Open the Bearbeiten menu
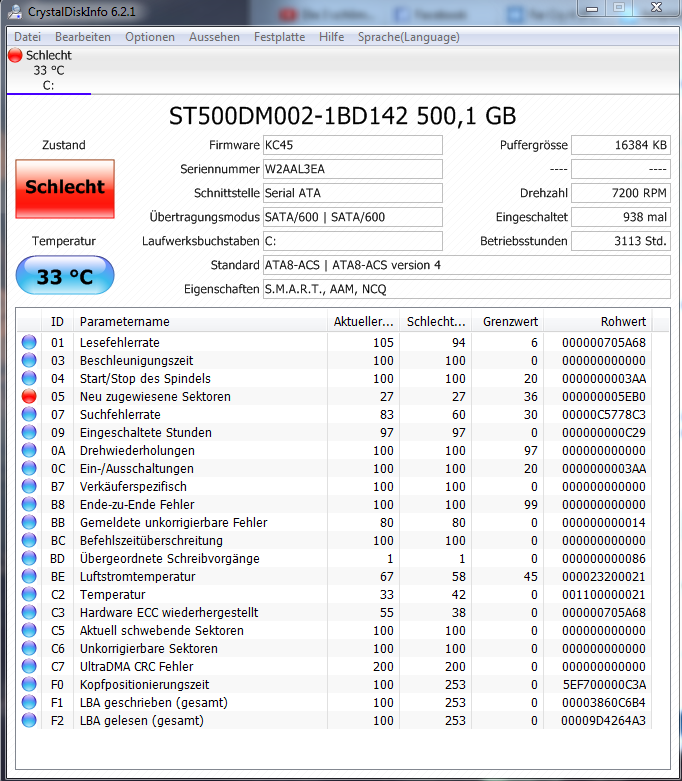Screen dimensions: 682x781 [83, 37]
